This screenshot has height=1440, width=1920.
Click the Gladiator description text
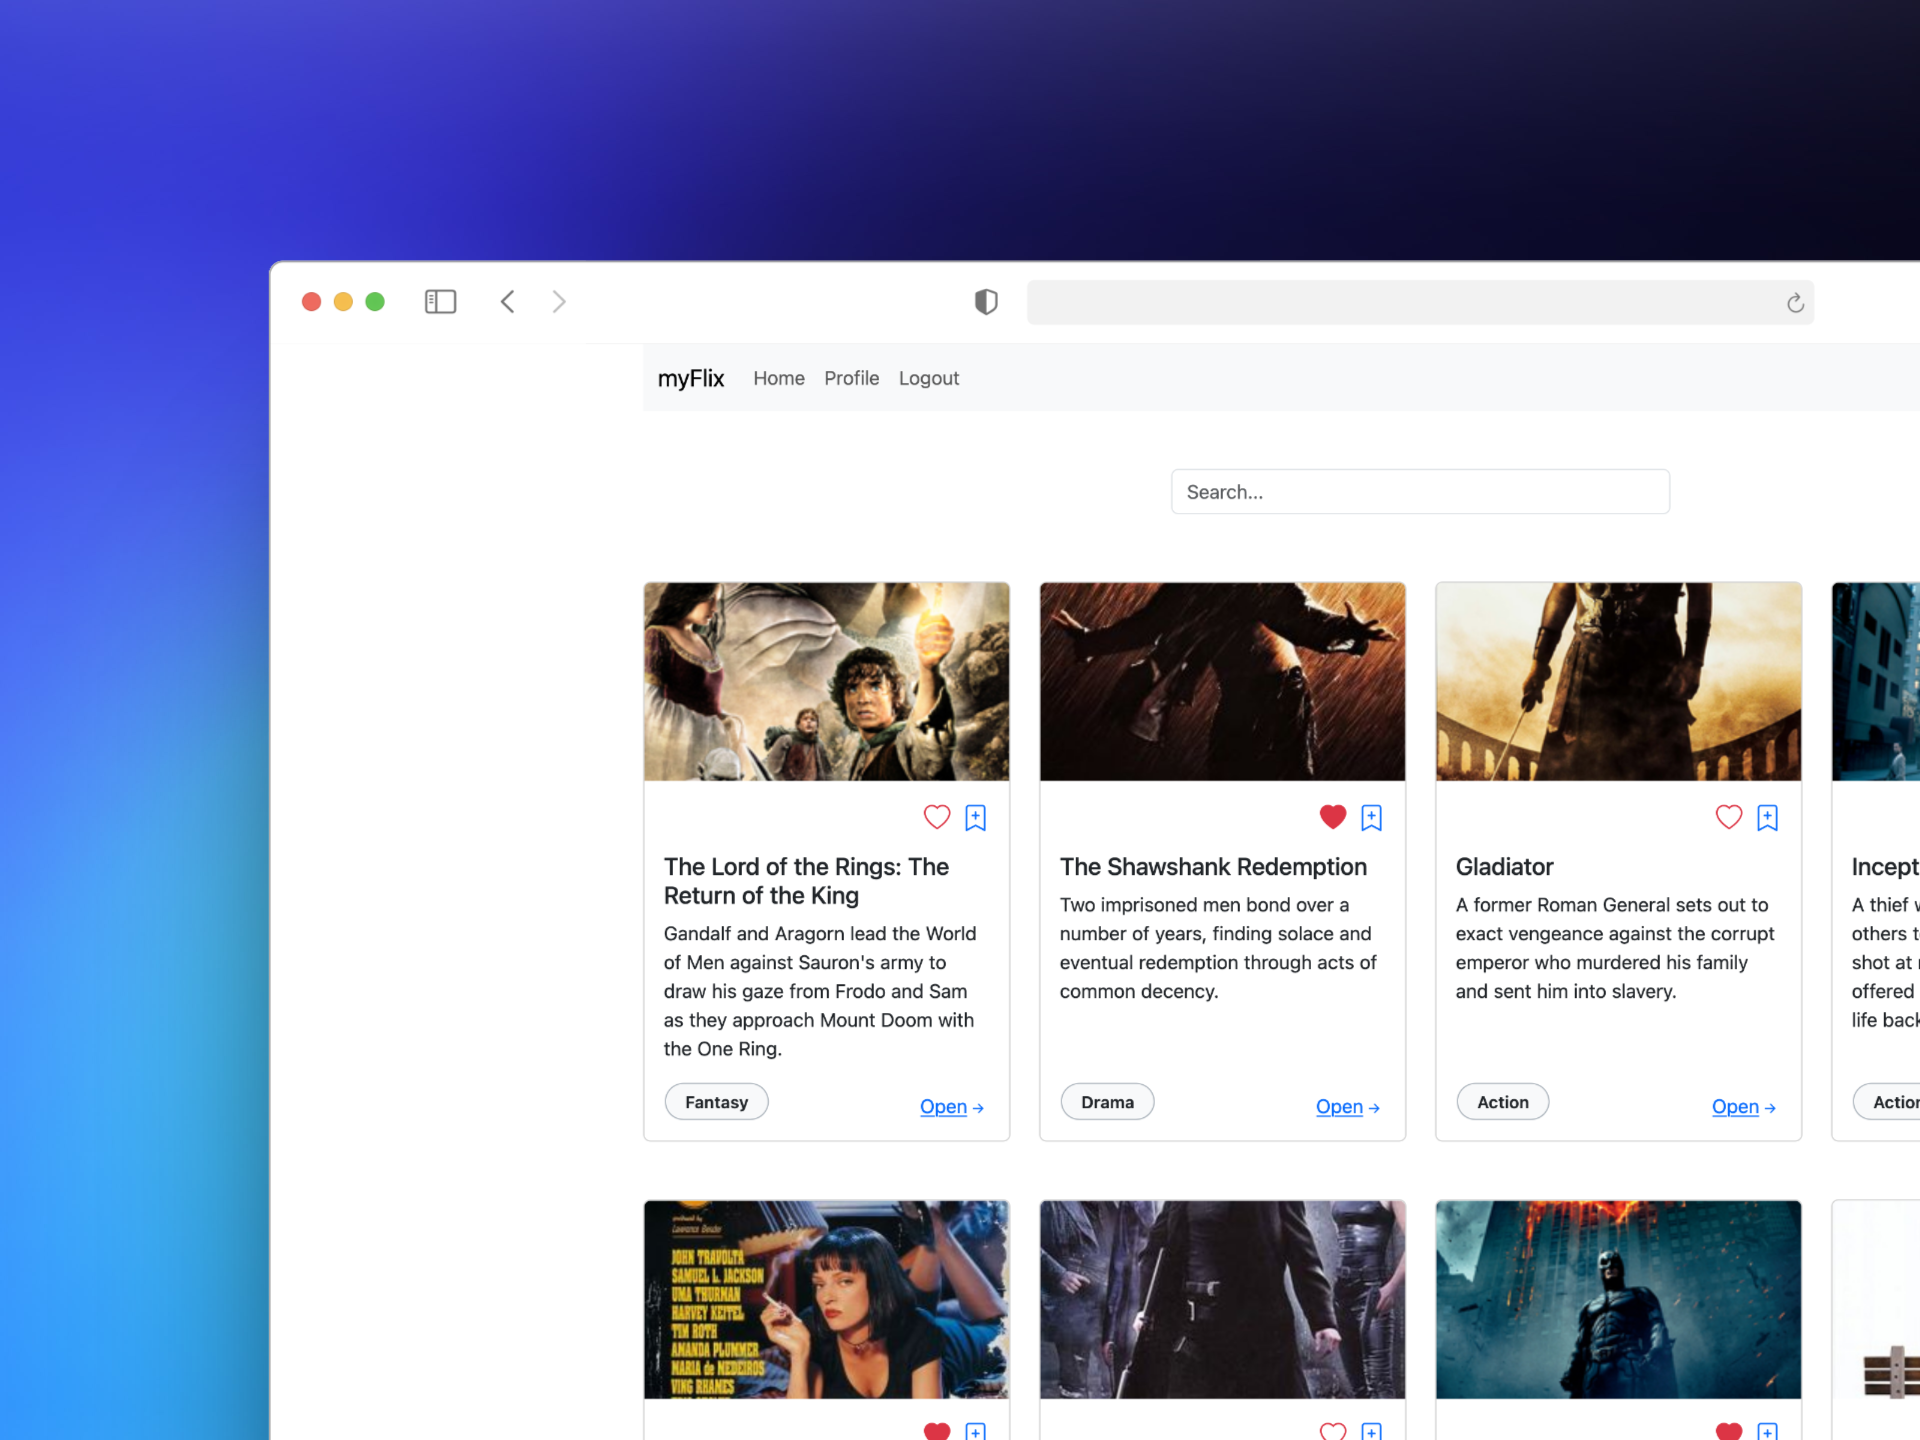(1615, 948)
